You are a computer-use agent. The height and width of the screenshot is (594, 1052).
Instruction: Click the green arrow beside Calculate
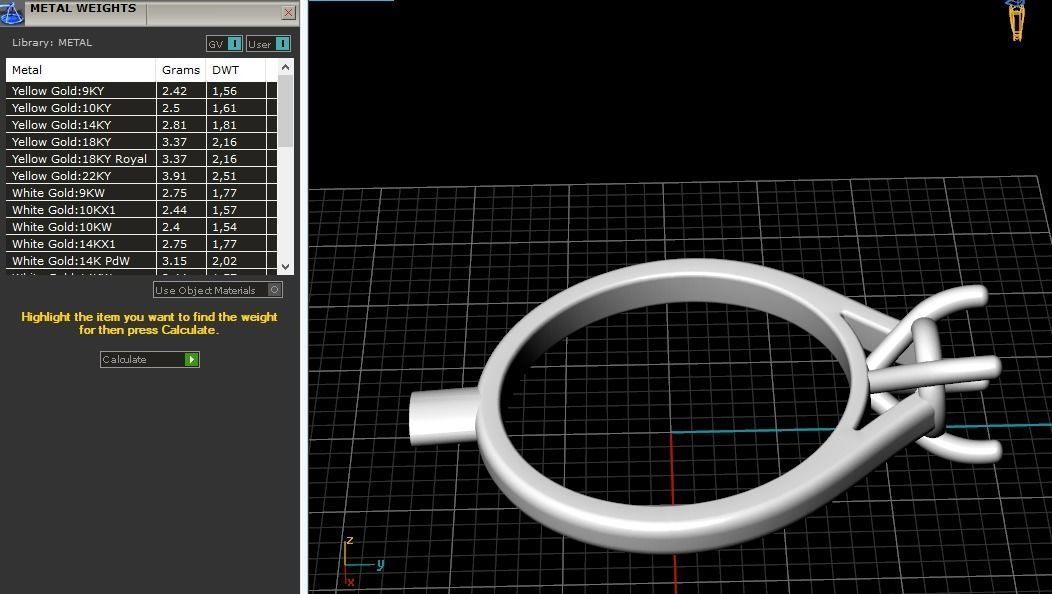pos(191,360)
